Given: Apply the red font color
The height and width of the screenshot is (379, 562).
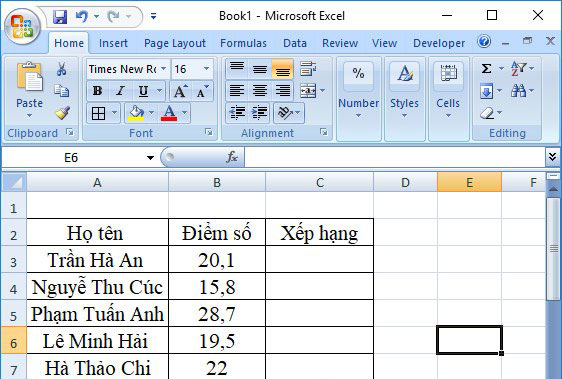Looking at the screenshot, I should [x=169, y=113].
